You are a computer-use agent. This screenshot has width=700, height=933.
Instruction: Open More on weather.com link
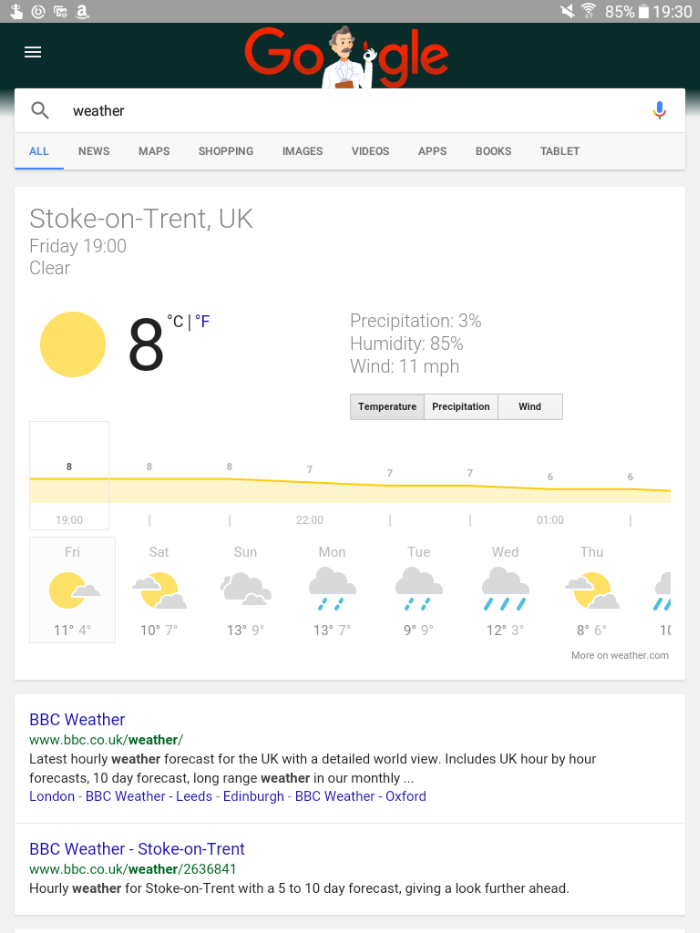[x=620, y=655]
